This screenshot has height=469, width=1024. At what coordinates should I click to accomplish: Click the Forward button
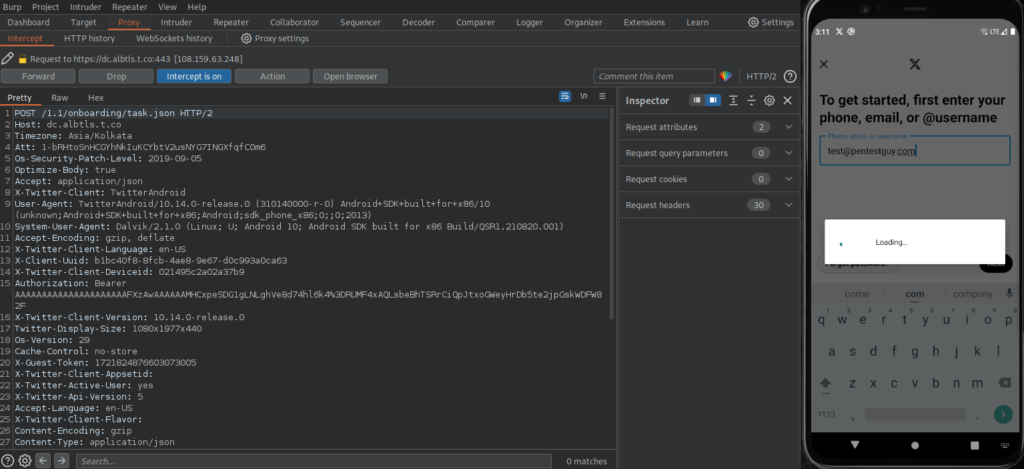tap(39, 76)
